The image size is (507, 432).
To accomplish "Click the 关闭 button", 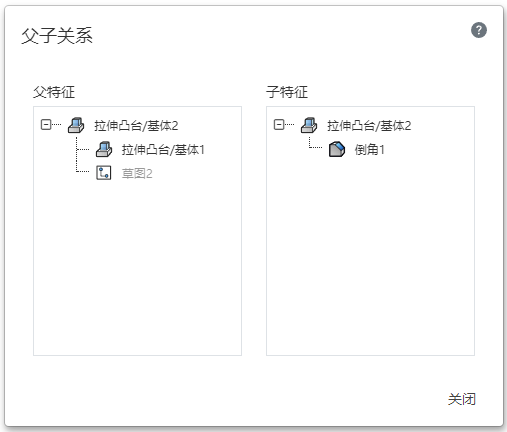I will point(462,399).
